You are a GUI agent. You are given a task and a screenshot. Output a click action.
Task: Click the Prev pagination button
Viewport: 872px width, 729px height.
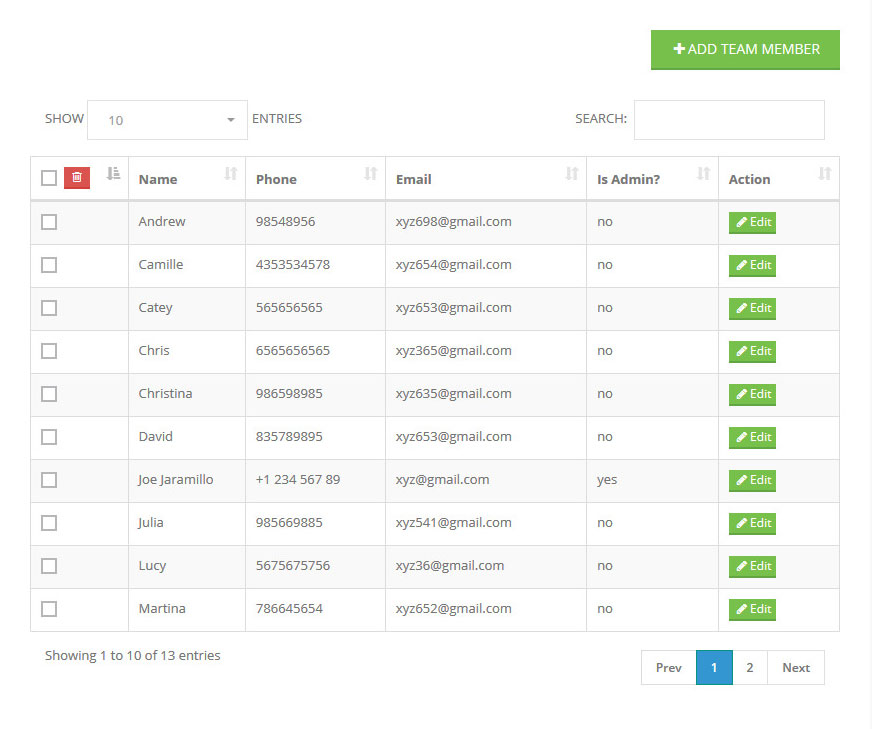pyautogui.click(x=668, y=668)
